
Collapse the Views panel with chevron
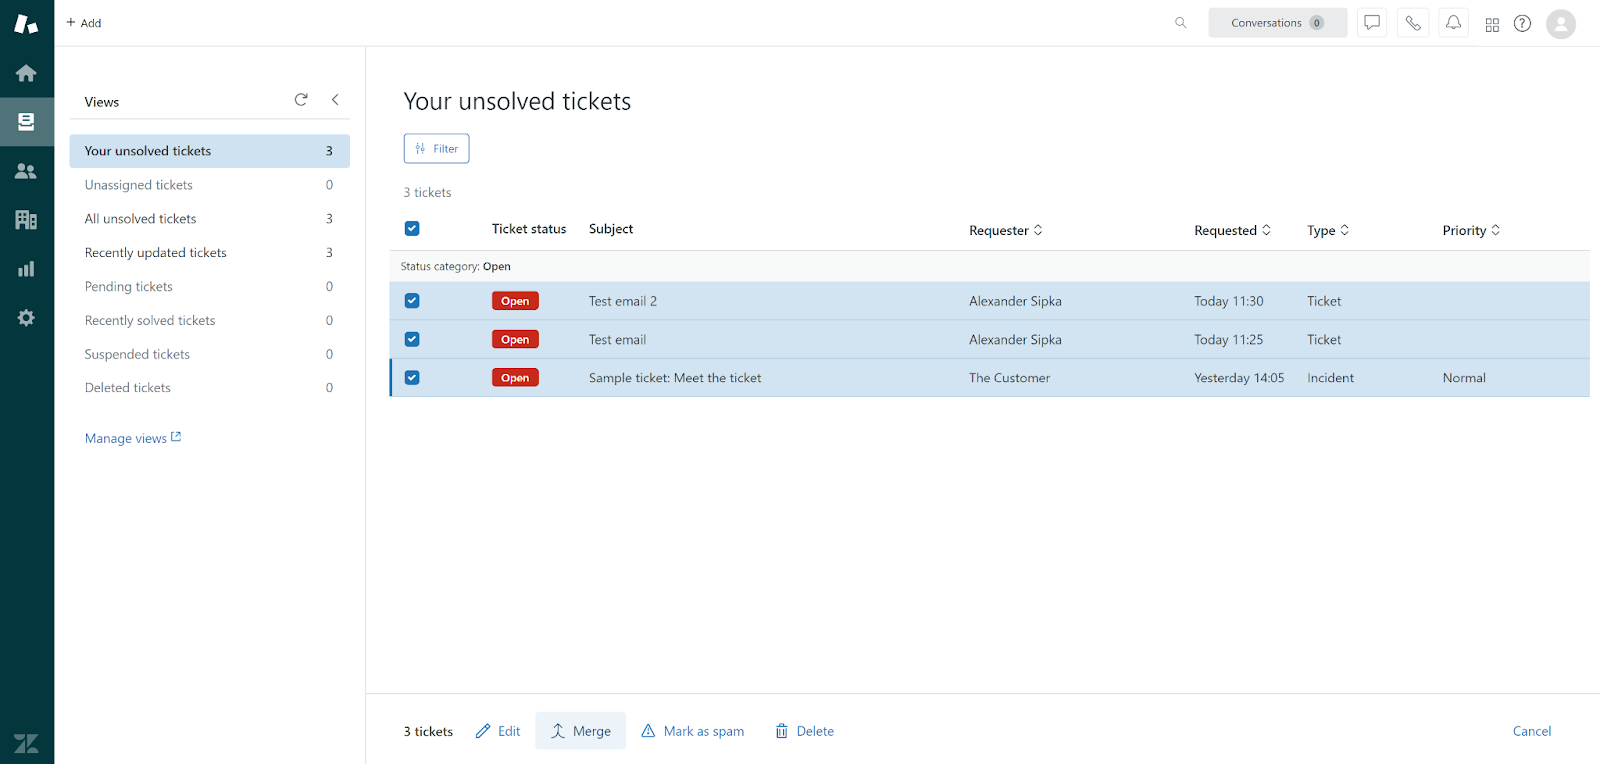point(335,100)
